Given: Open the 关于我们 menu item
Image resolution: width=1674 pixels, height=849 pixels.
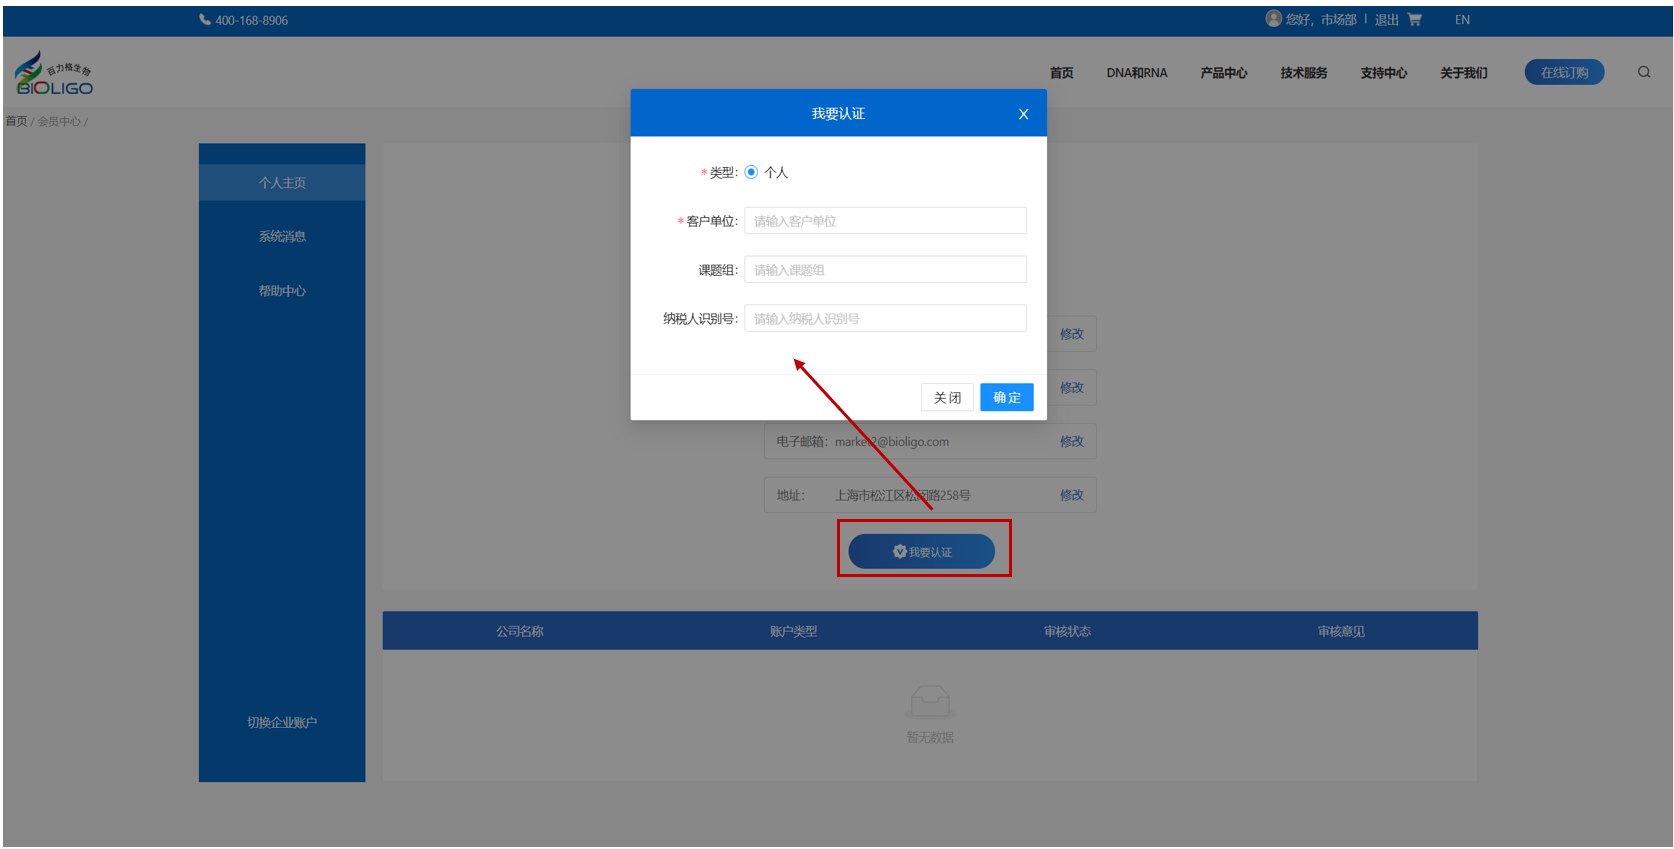Looking at the screenshot, I should [1464, 73].
